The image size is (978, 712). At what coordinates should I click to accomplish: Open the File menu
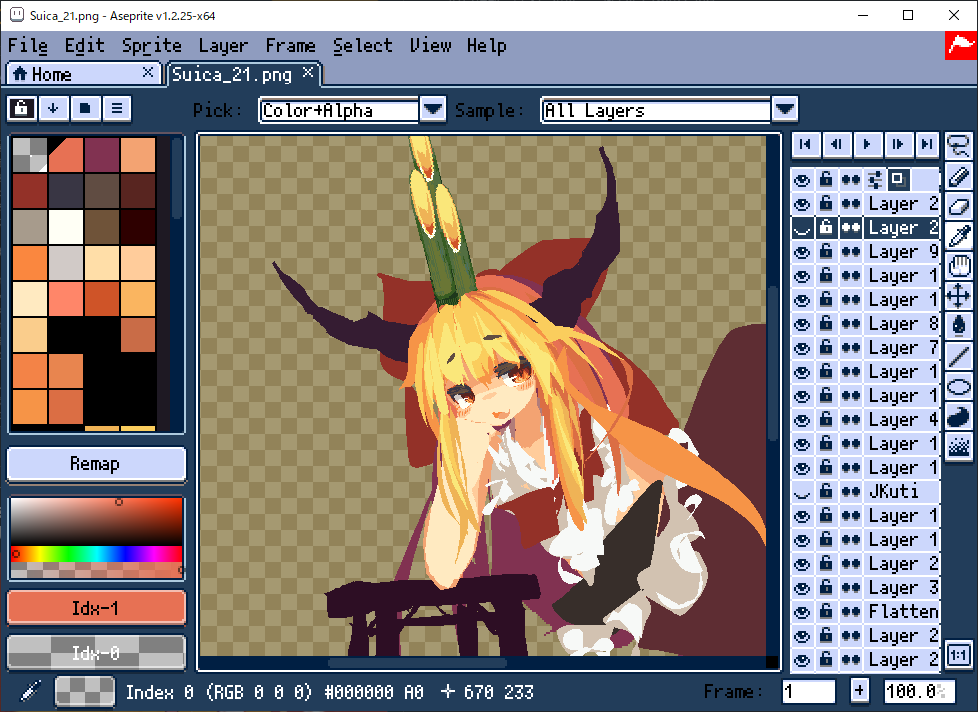[x=27, y=46]
